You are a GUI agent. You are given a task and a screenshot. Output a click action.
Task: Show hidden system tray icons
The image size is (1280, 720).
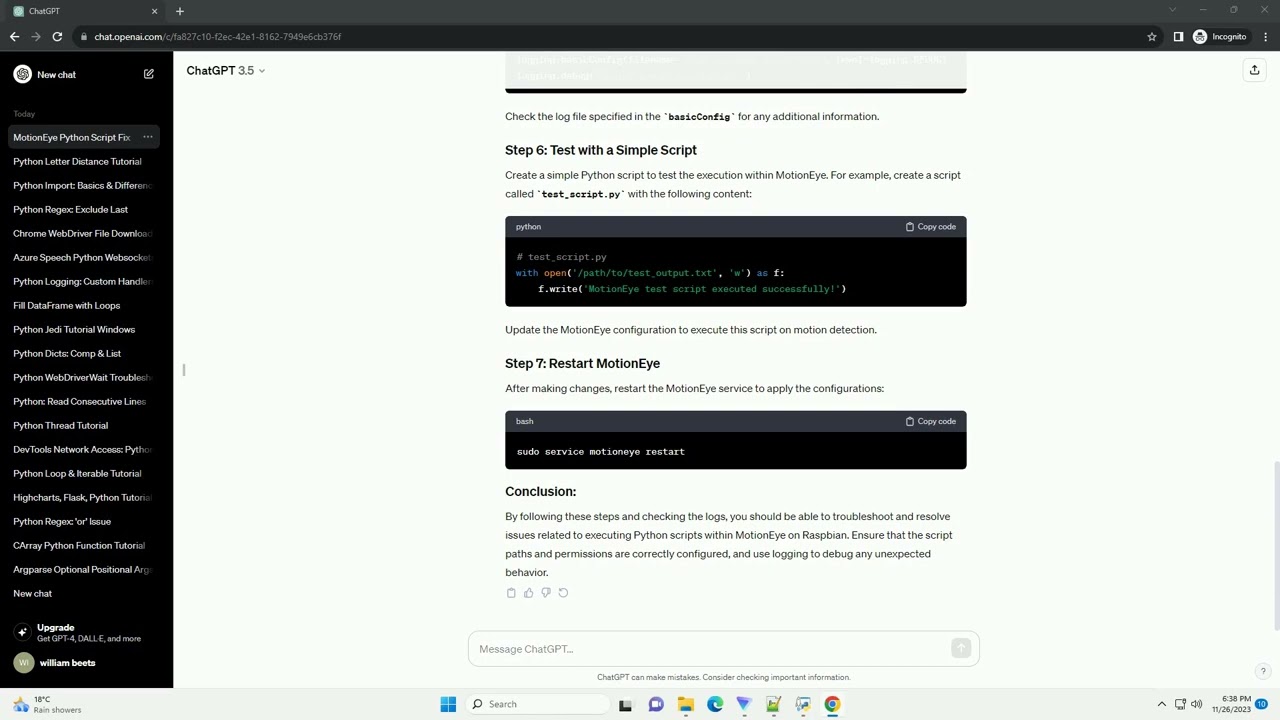click(1161, 704)
